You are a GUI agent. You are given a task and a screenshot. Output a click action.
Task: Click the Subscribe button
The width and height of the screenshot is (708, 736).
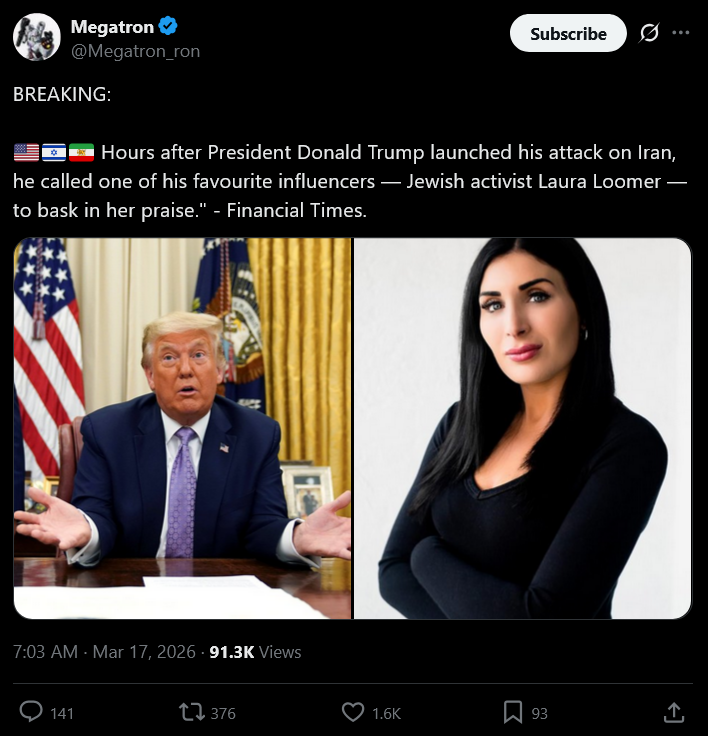pos(568,33)
